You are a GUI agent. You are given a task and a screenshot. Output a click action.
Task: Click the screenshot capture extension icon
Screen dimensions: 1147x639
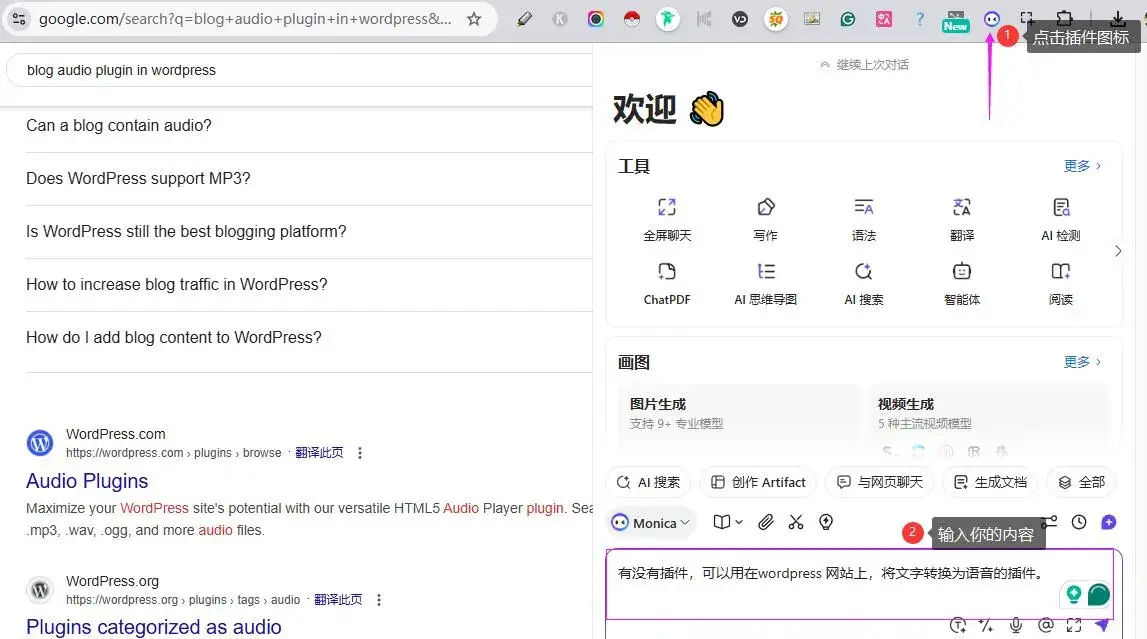[x=1028, y=19]
